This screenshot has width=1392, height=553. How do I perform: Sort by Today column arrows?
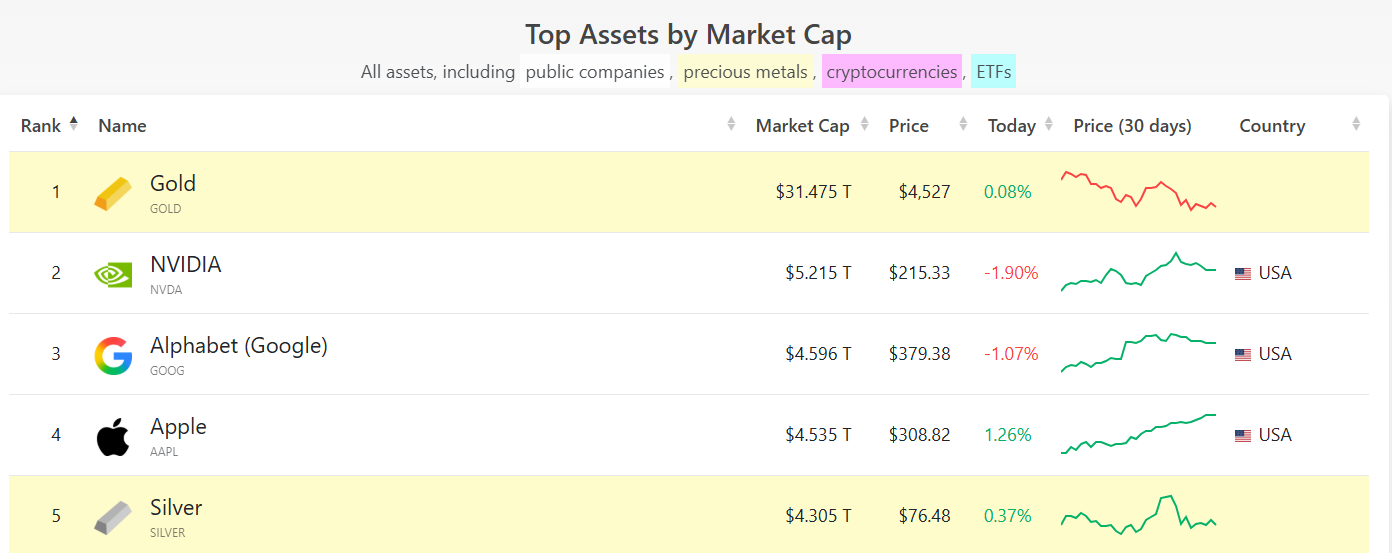tap(1049, 124)
